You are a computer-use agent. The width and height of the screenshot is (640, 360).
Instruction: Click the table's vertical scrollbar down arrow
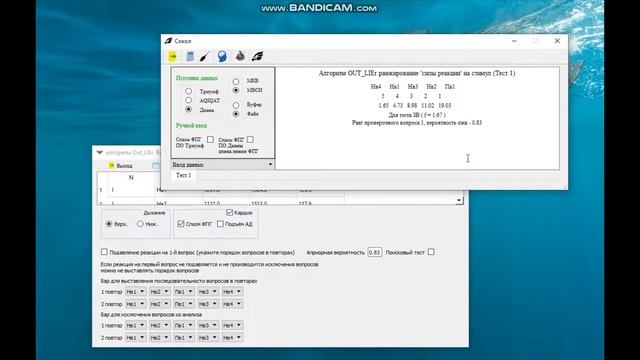(459, 200)
